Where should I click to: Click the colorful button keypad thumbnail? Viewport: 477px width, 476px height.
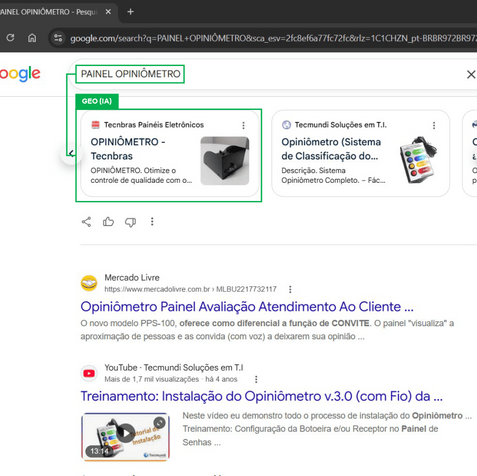pyautogui.click(x=418, y=161)
